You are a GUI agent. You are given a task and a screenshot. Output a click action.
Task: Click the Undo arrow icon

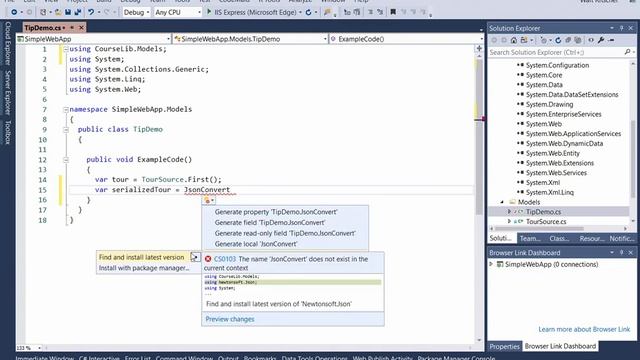pyautogui.click(x=91, y=12)
